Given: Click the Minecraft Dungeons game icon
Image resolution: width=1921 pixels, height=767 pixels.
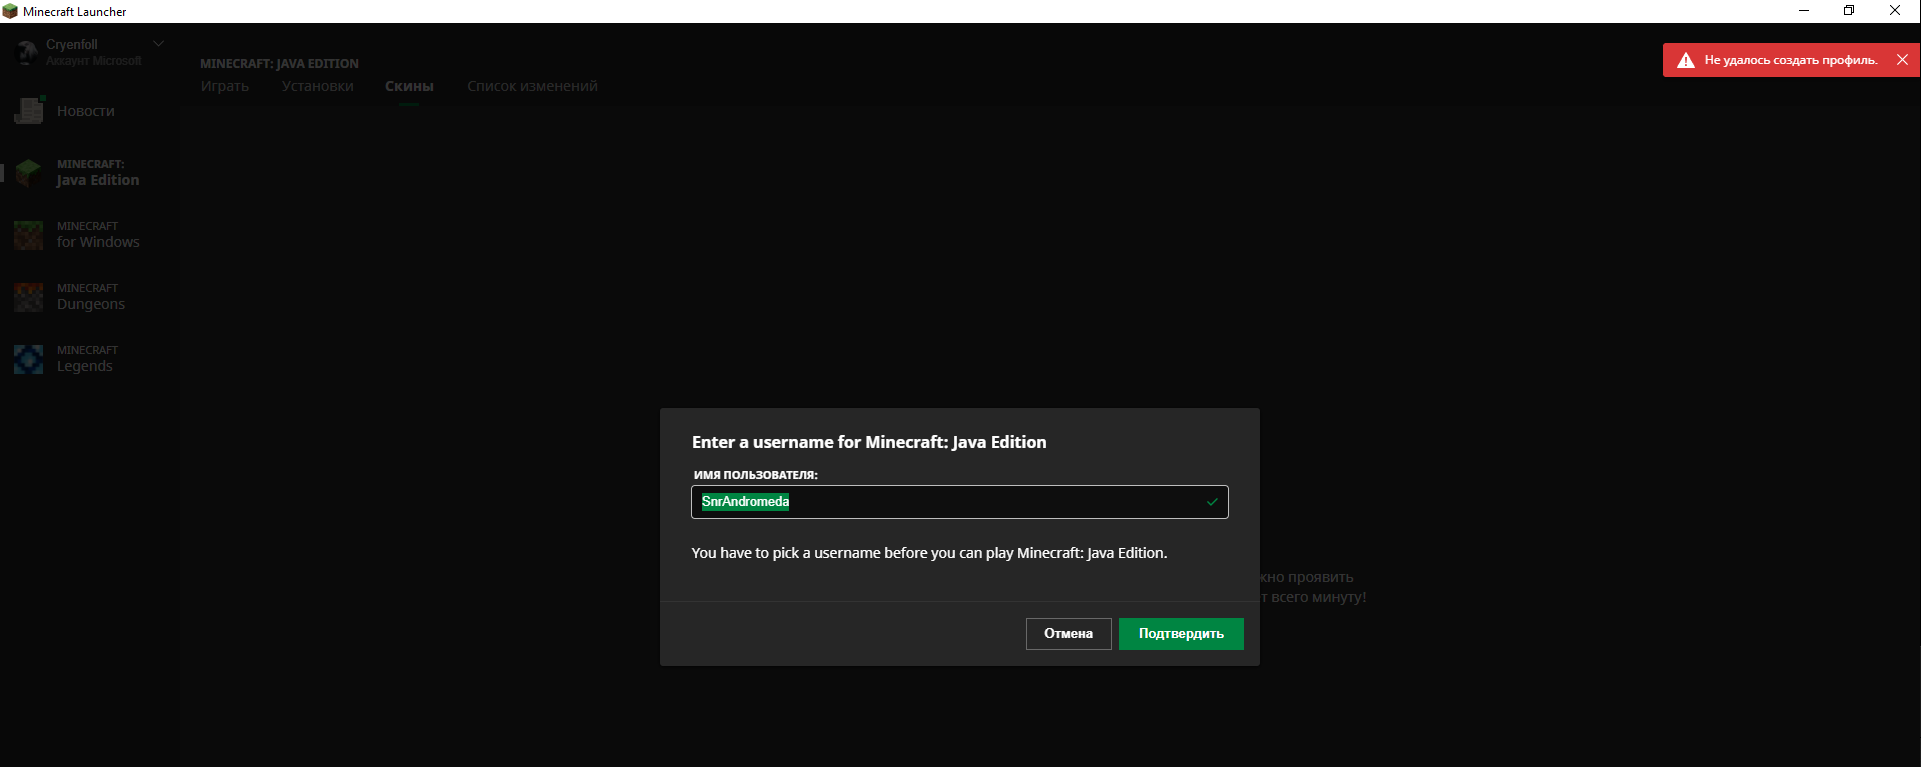Looking at the screenshot, I should pyautogui.click(x=29, y=297).
